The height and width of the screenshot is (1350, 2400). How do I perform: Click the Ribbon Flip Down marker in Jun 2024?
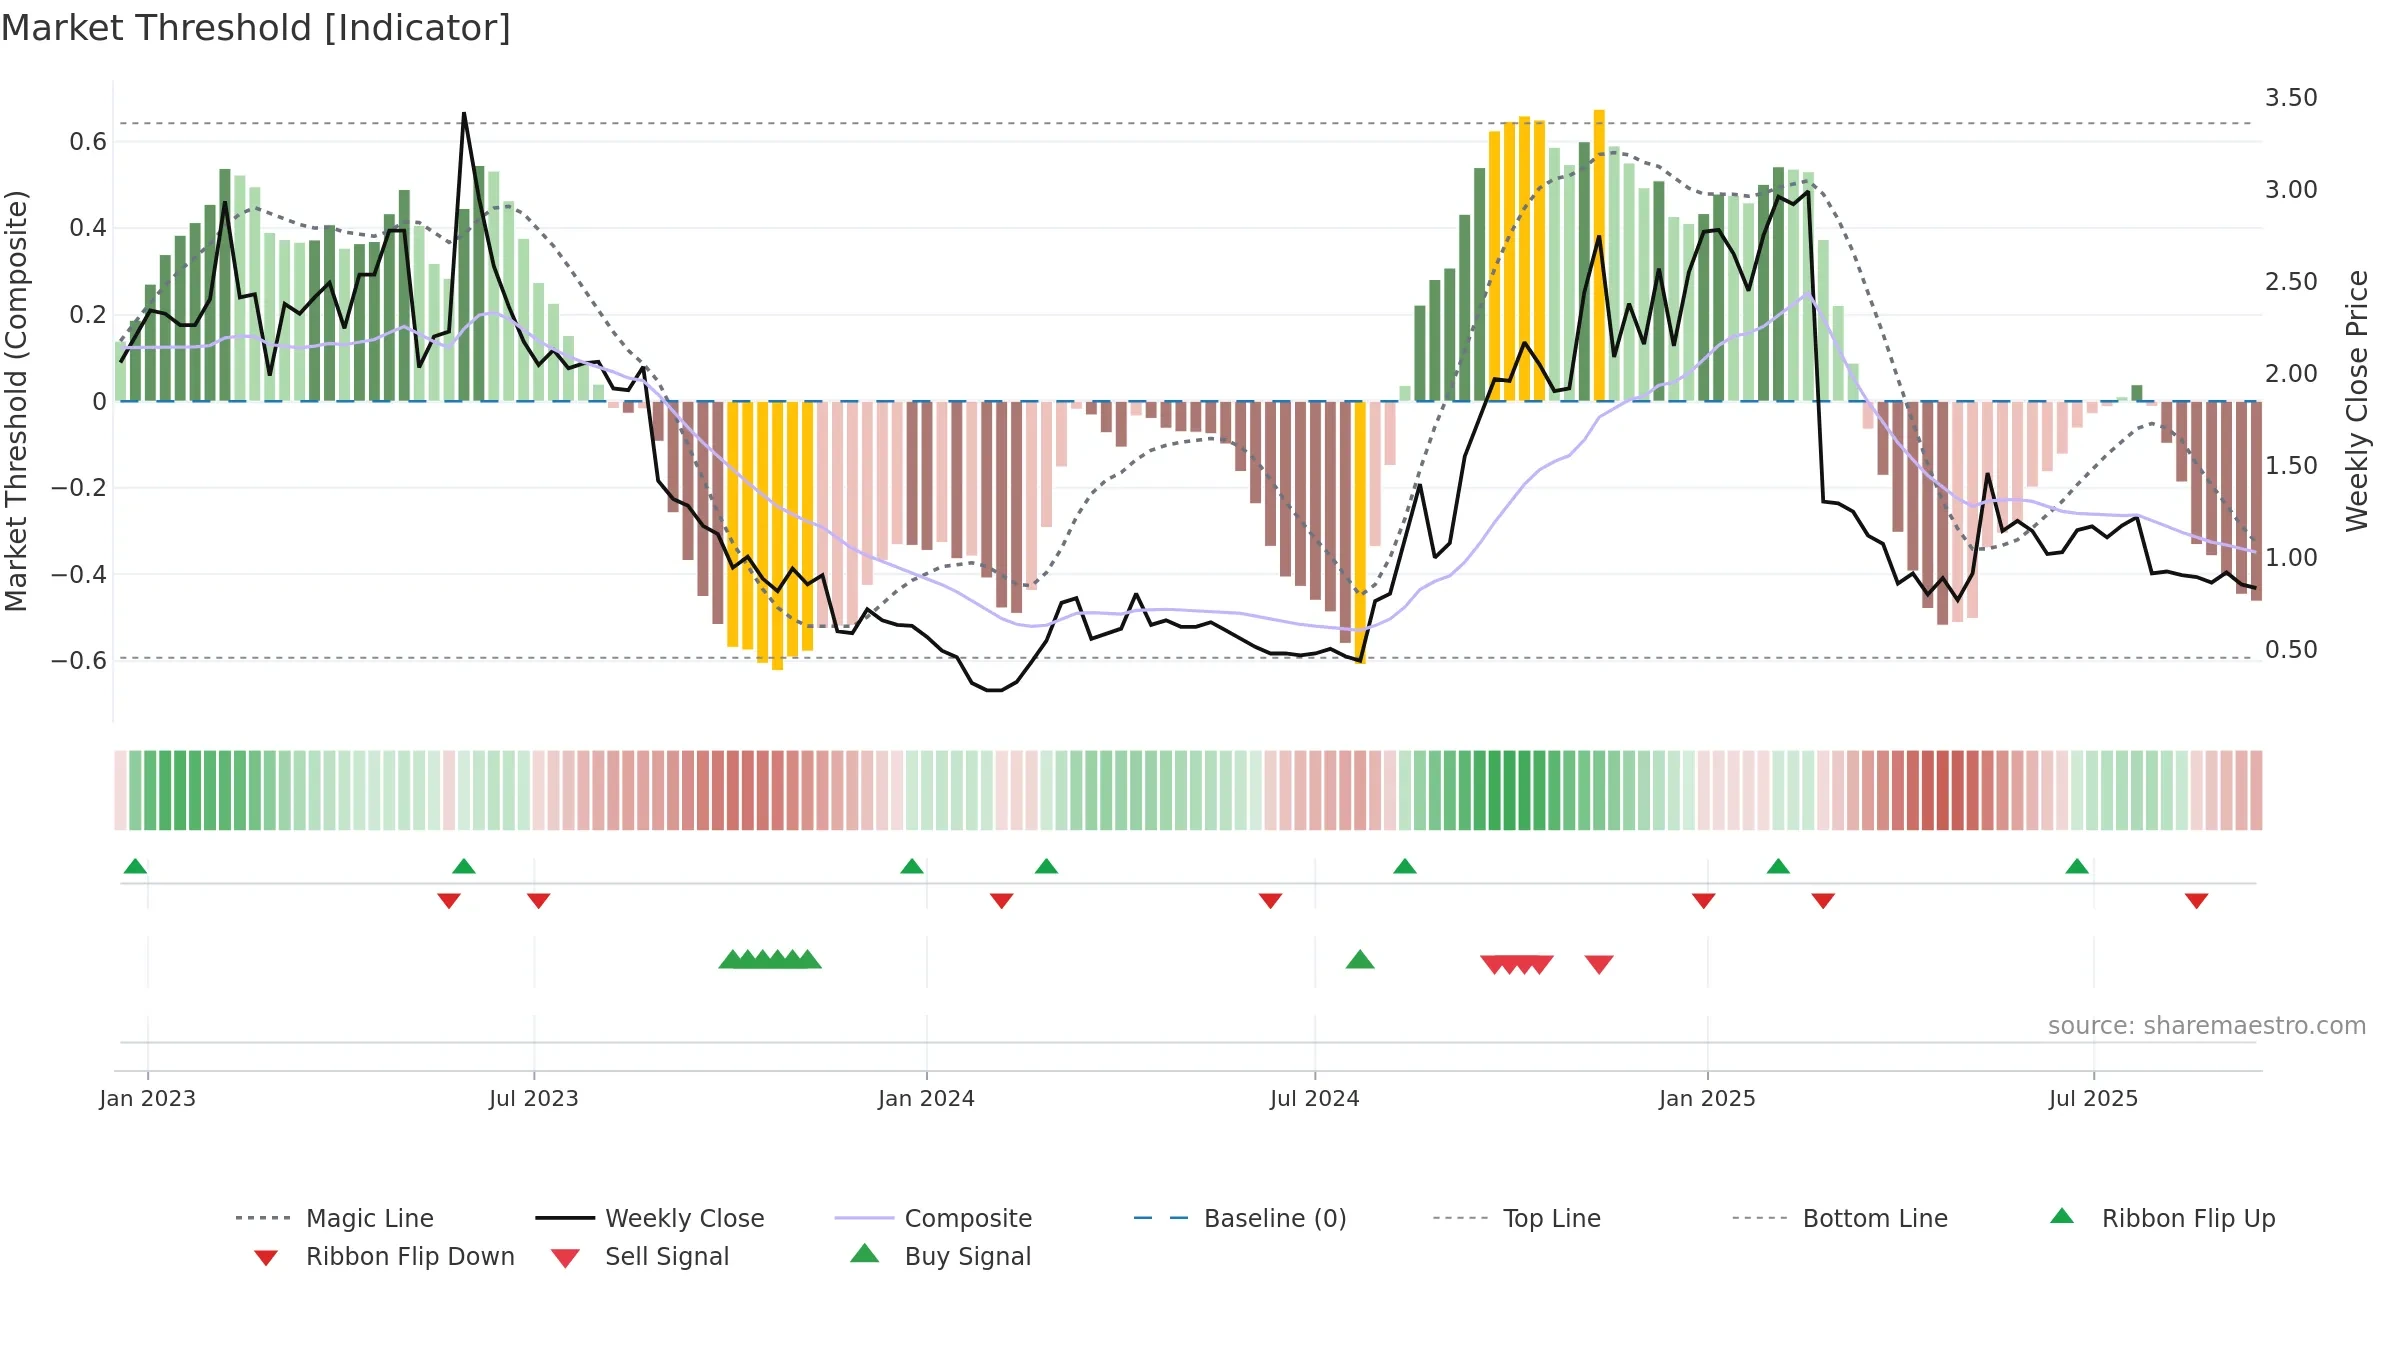[x=1271, y=901]
